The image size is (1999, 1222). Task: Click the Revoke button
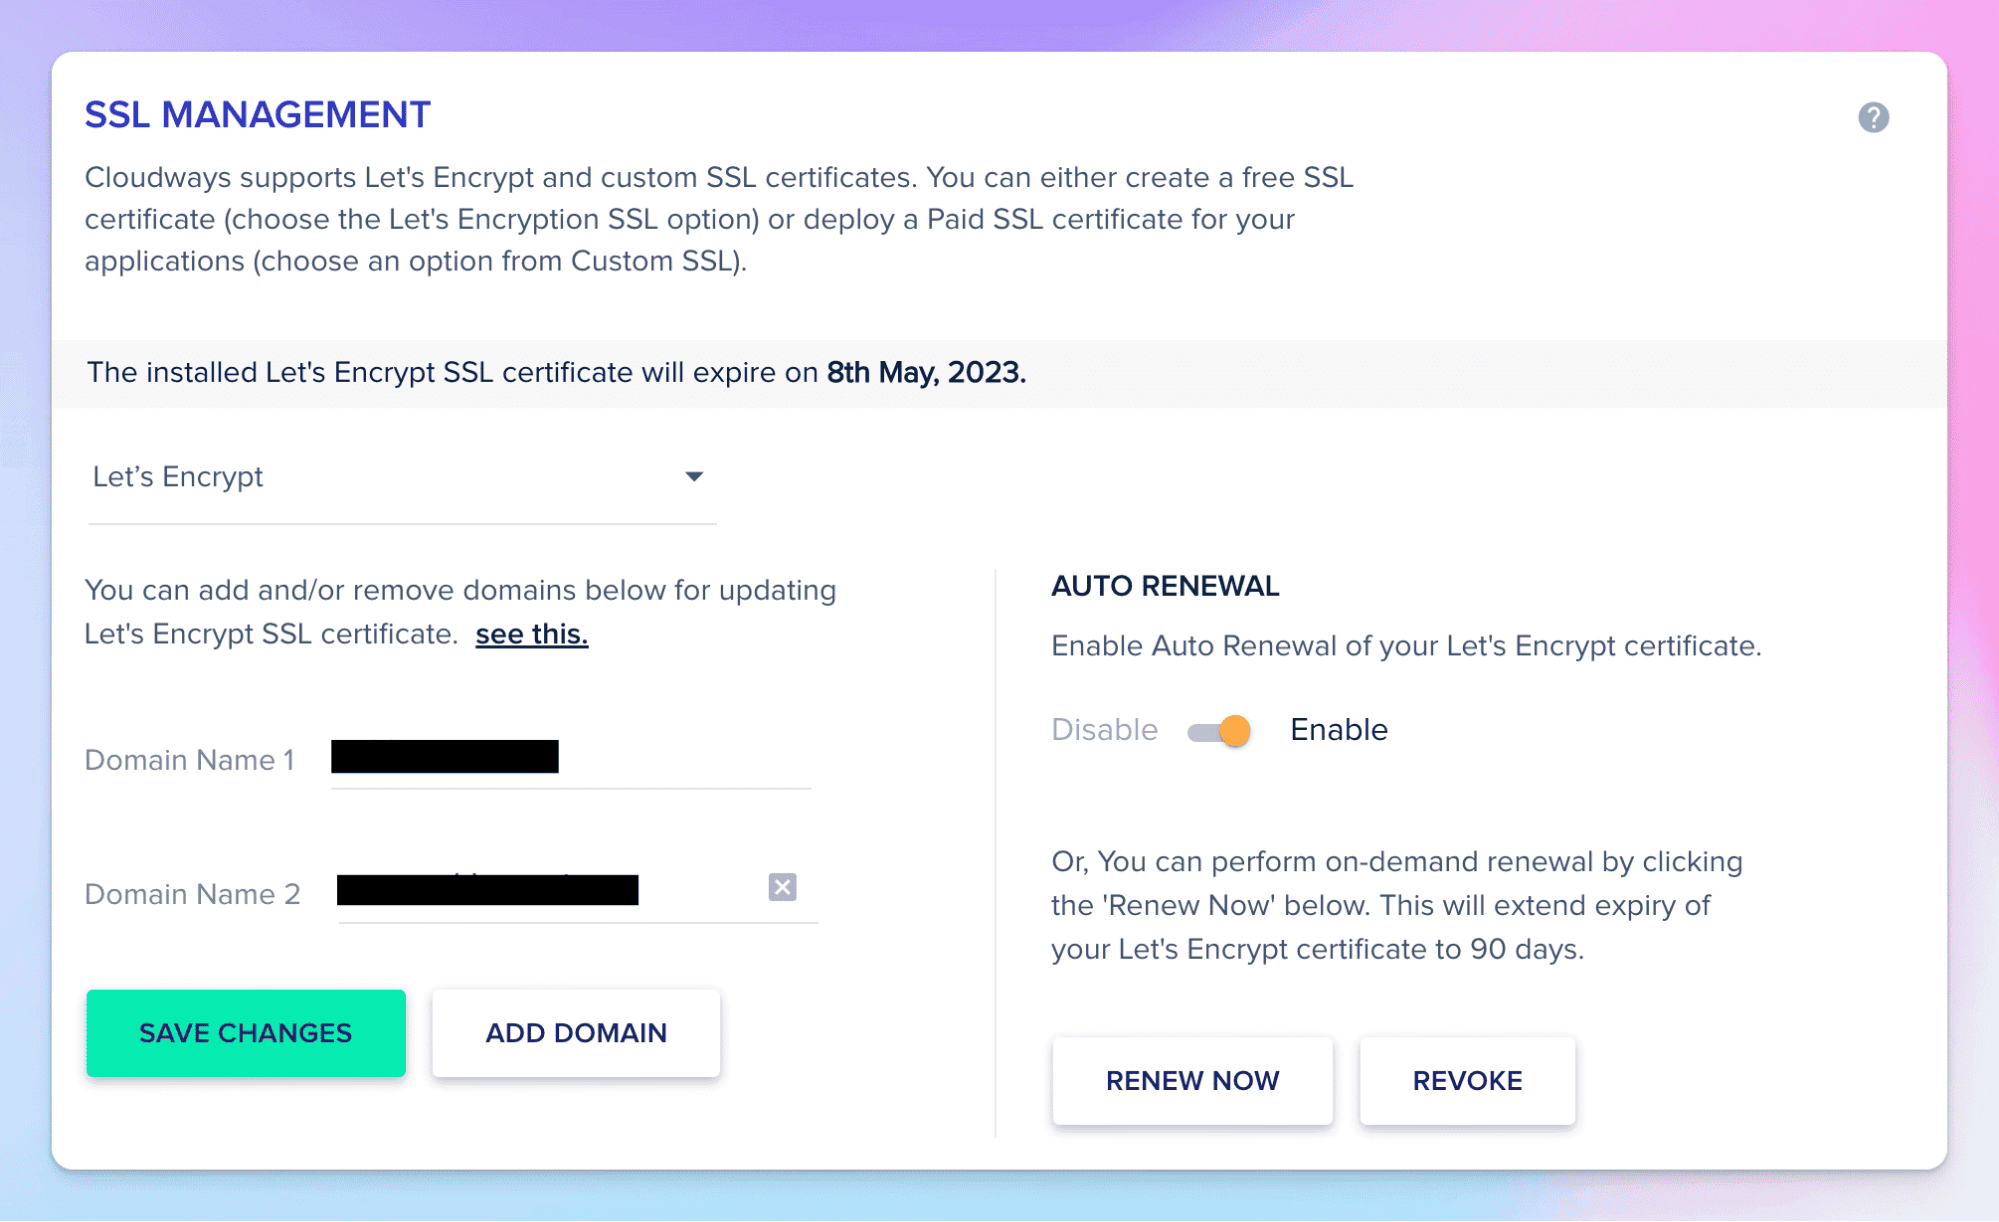(x=1467, y=1081)
